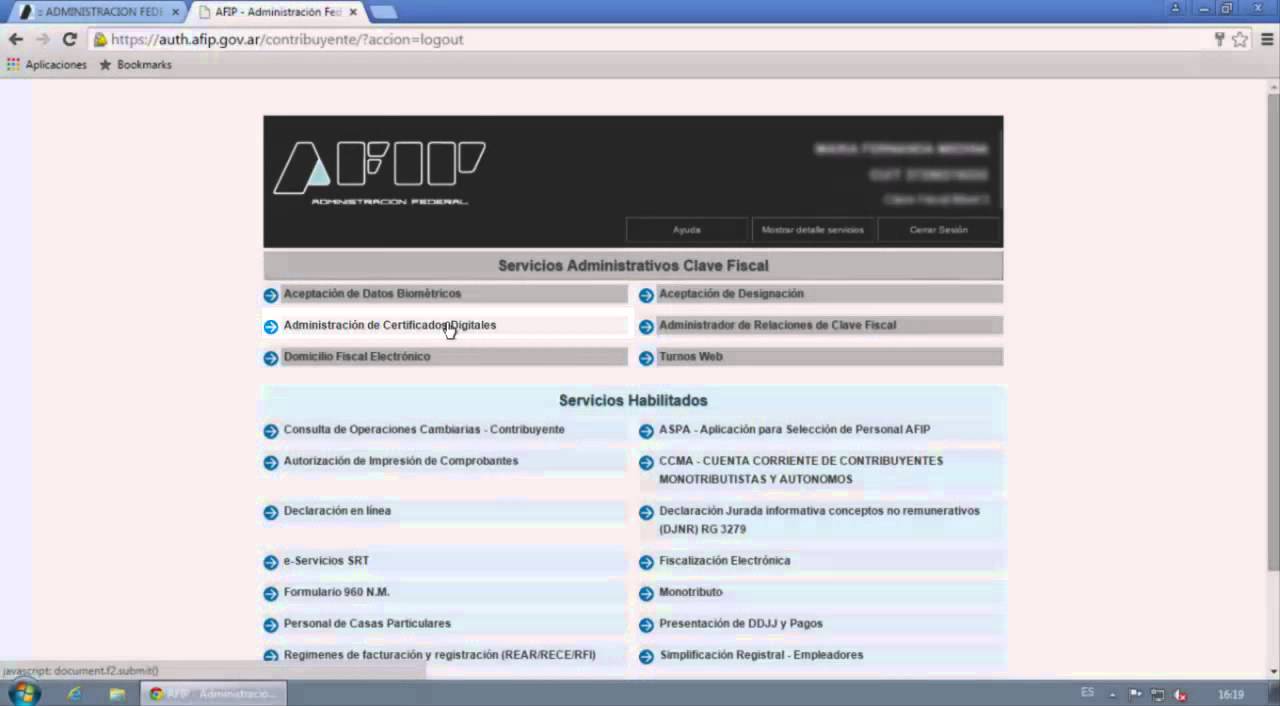This screenshot has width=1280, height=706.
Task: Click the browser forward arrow
Action: [42, 39]
